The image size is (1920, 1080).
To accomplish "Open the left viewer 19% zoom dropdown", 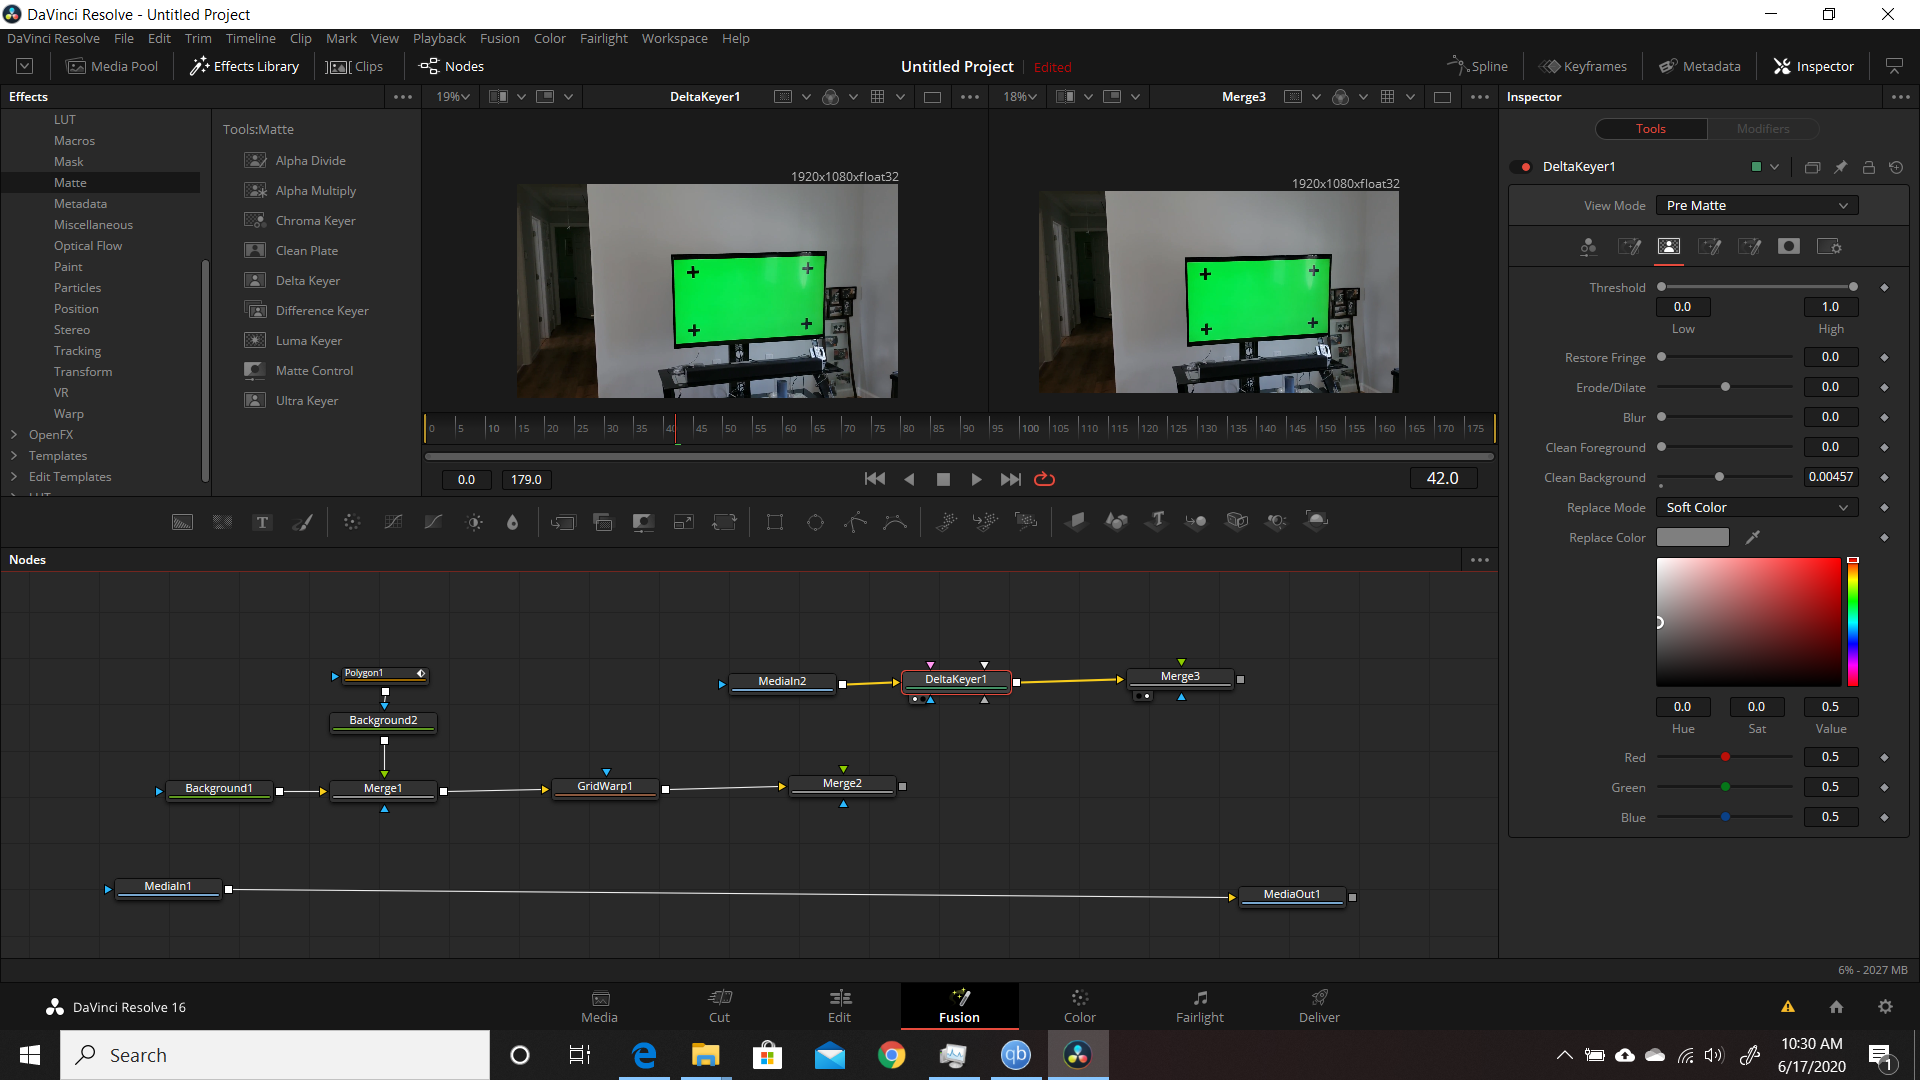I will (453, 97).
